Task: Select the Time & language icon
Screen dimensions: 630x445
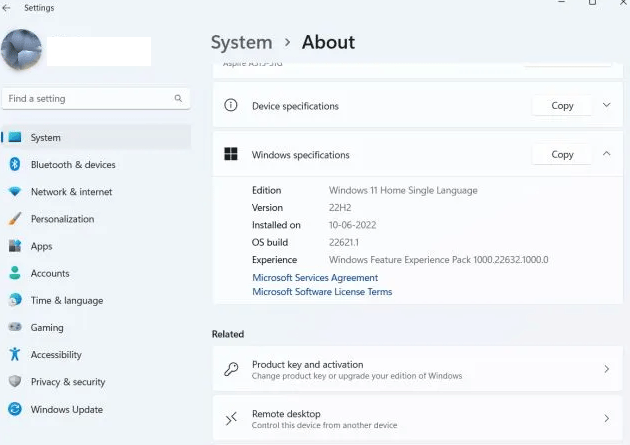Action: (x=15, y=300)
